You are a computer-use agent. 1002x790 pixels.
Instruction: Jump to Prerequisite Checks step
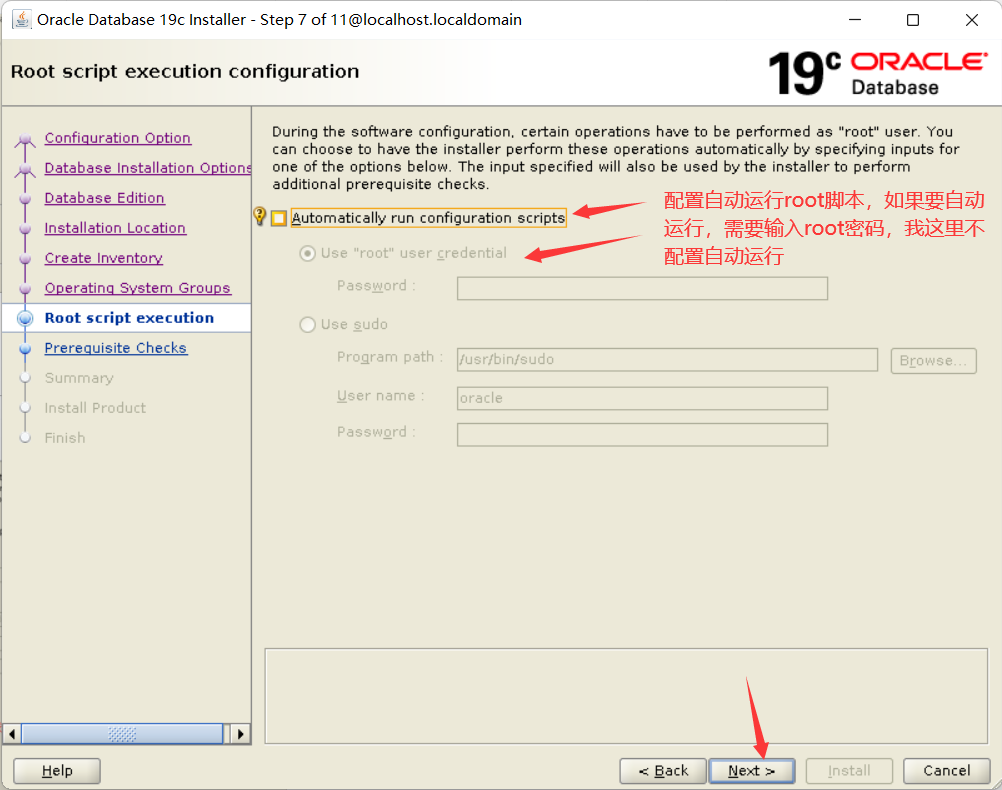(116, 348)
